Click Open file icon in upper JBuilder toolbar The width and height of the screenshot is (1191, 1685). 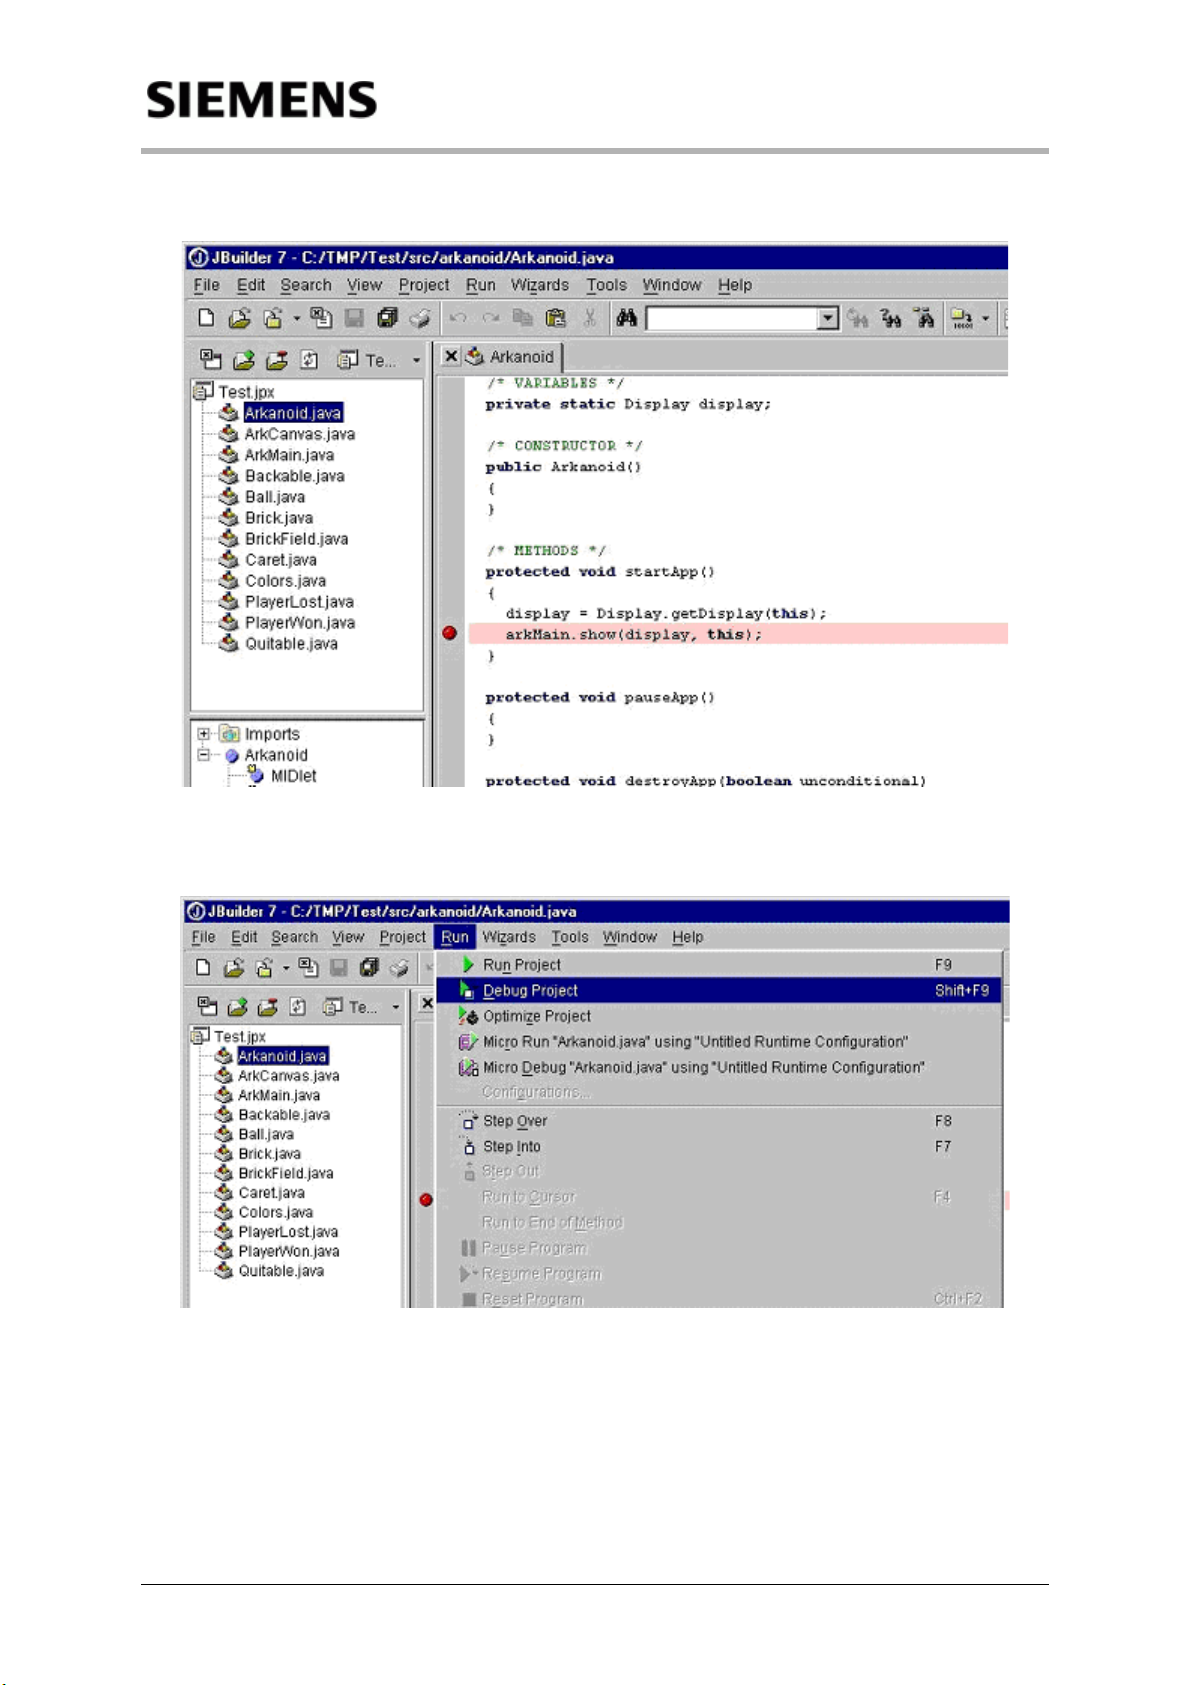click(239, 318)
